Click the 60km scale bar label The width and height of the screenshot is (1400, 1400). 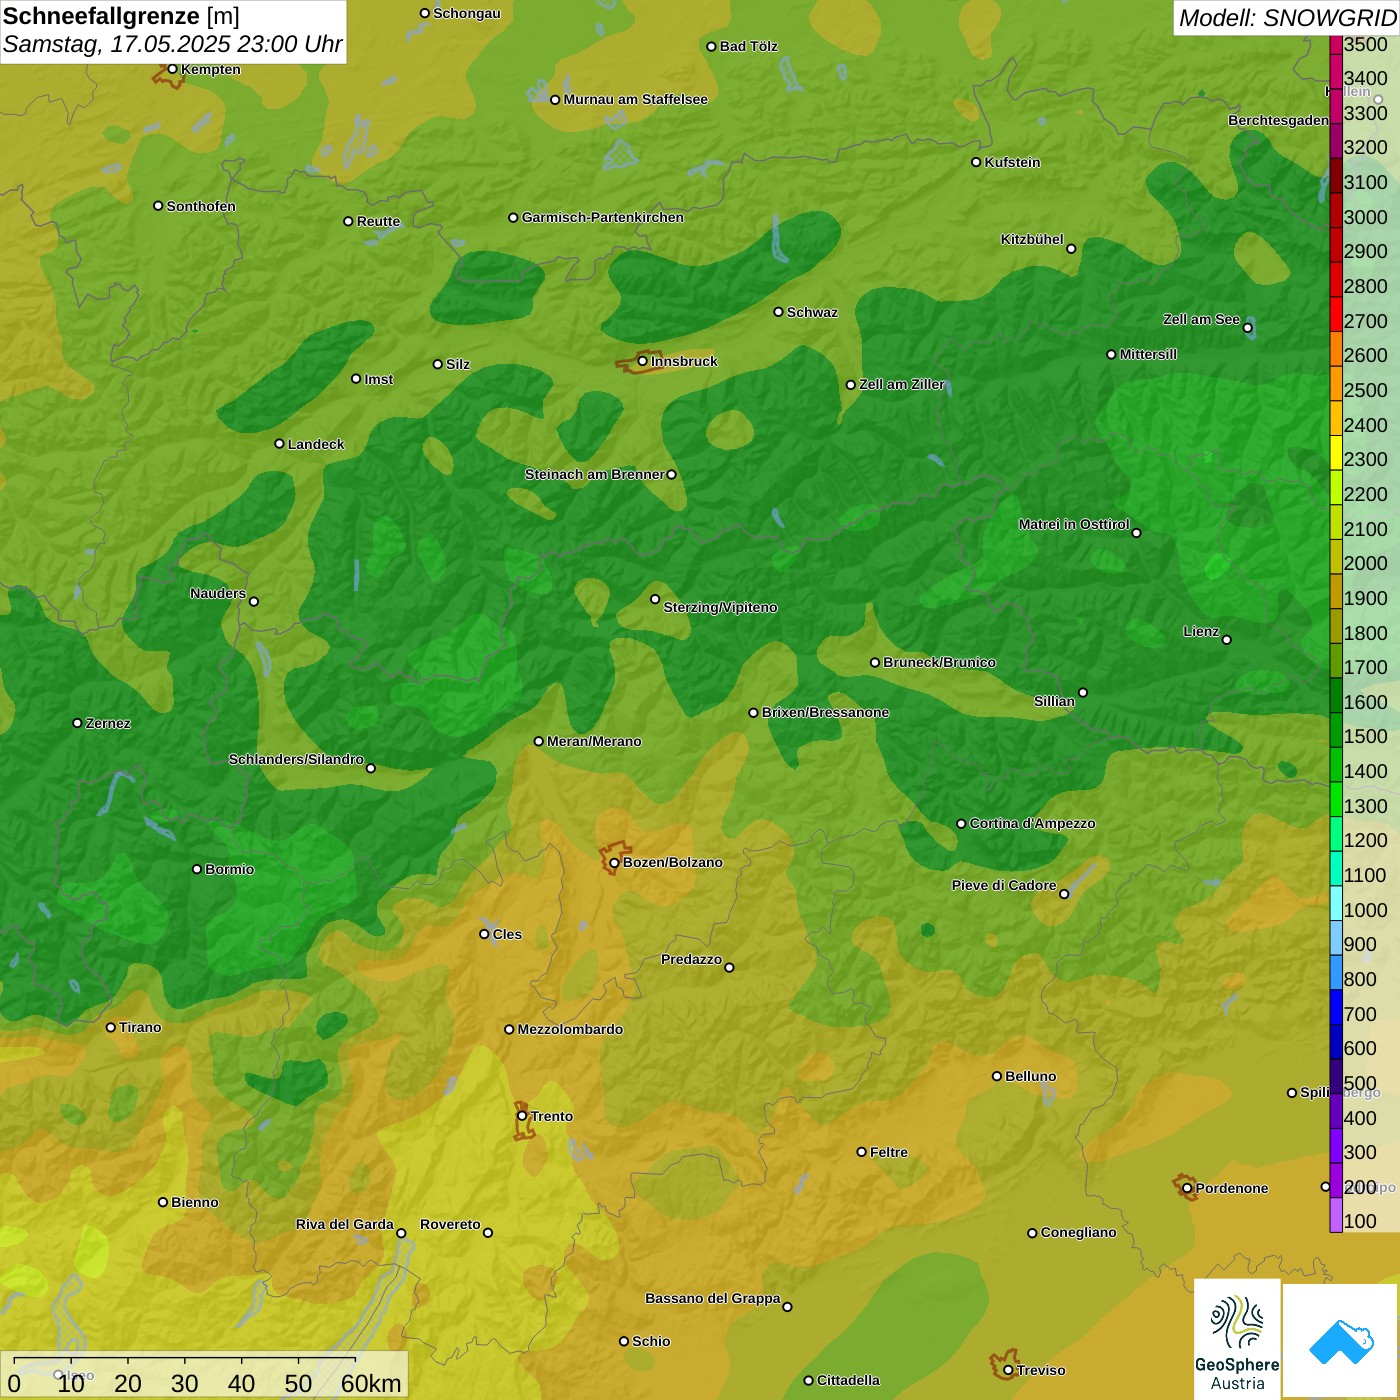tap(371, 1383)
